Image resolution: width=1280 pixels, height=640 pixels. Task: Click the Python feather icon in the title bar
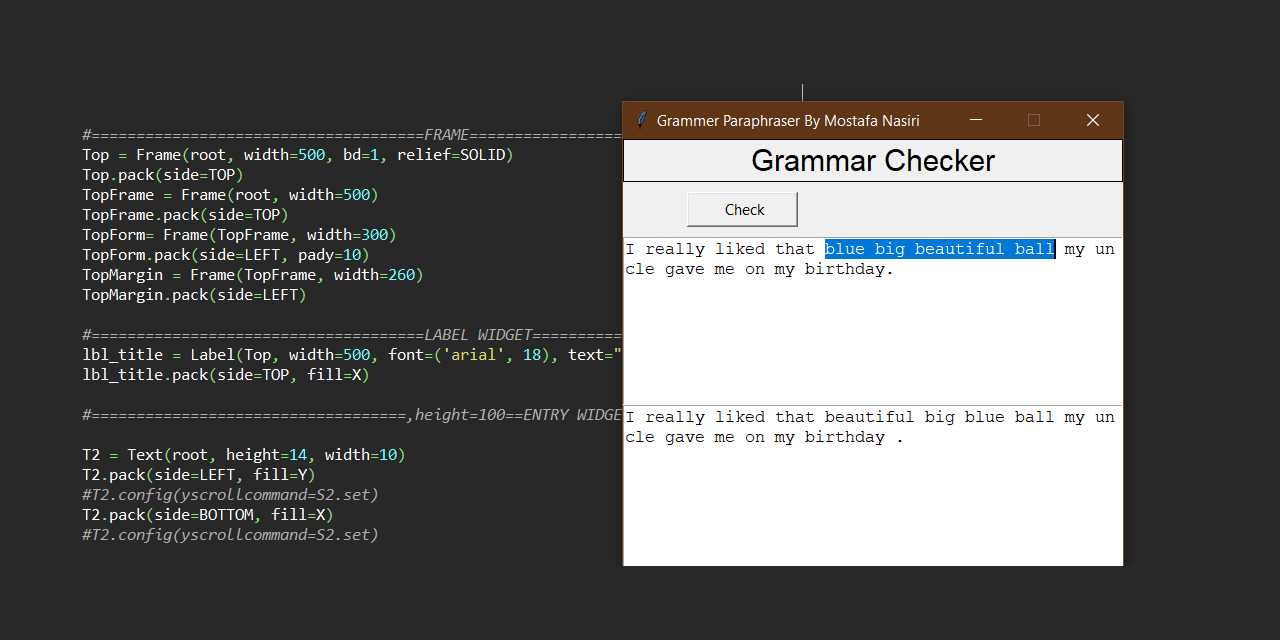pyautogui.click(x=641, y=120)
